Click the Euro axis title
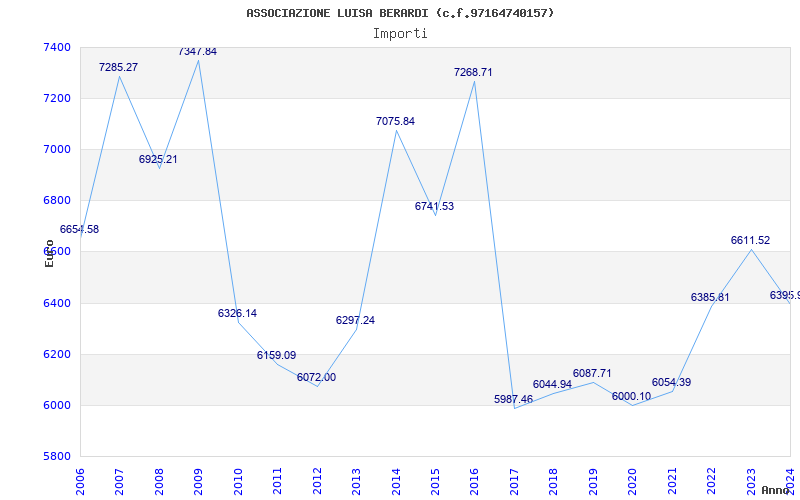Screen dimensions: 800x500 (x=49, y=254)
